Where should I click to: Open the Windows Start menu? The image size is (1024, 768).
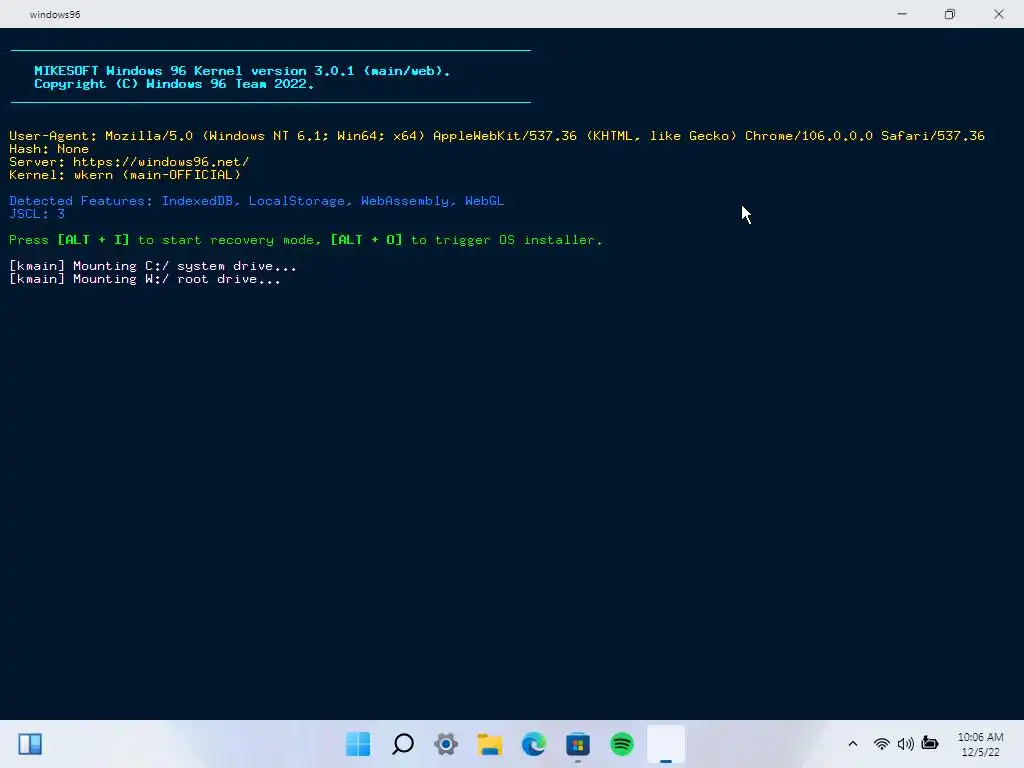[x=358, y=744]
